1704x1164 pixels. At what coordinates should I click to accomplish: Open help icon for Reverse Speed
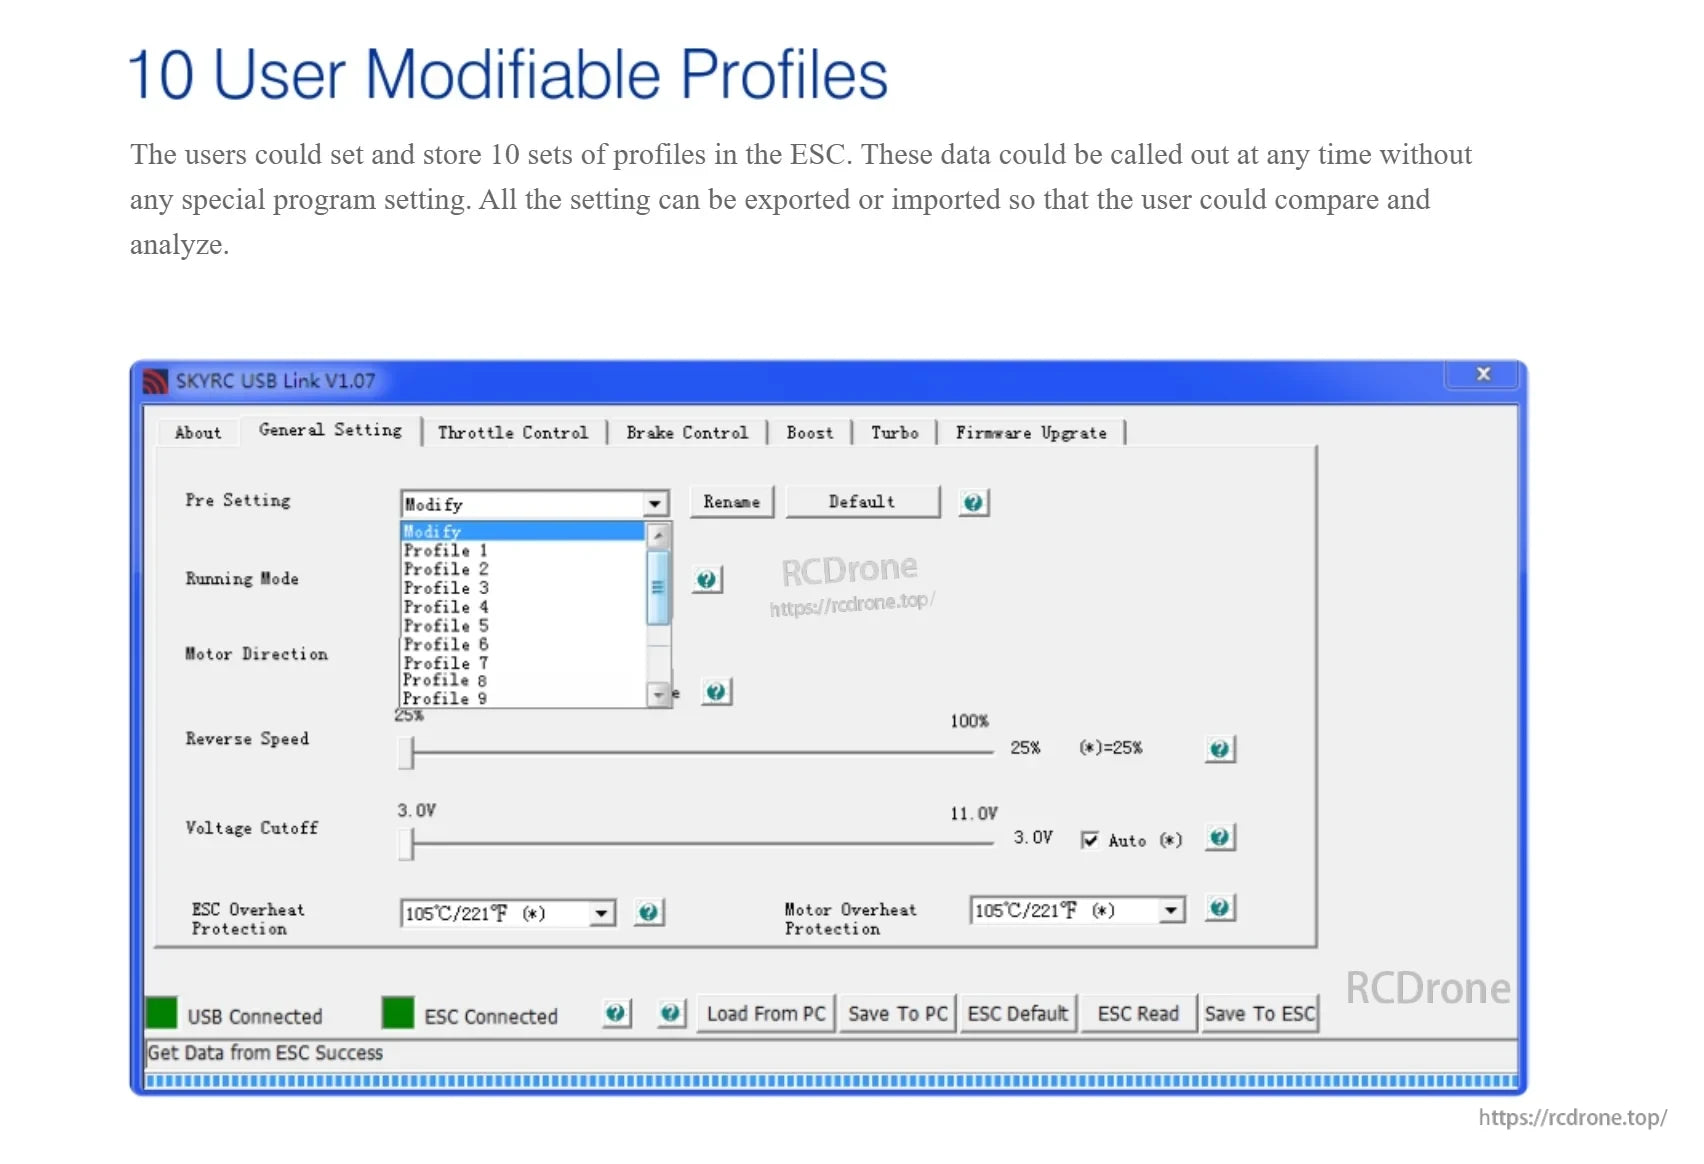coord(1219,748)
